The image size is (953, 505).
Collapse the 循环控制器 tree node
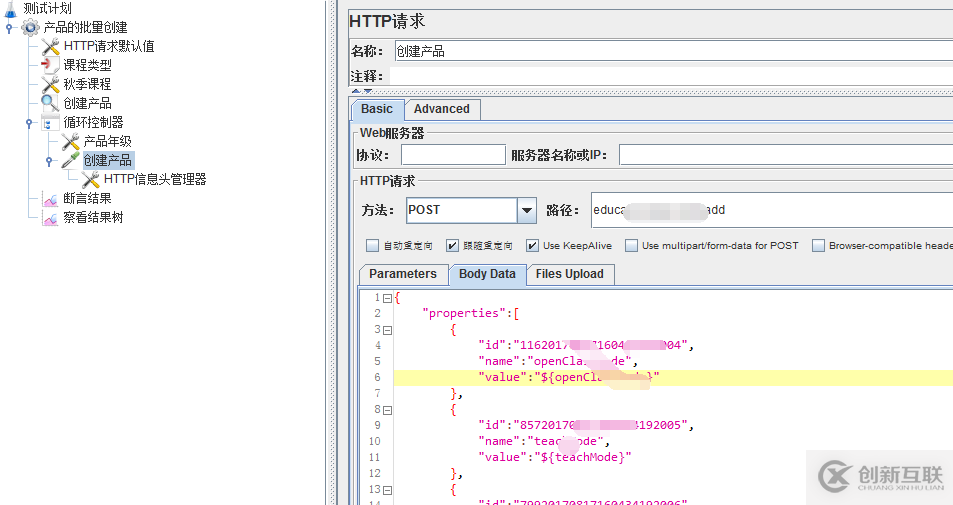coord(29,122)
